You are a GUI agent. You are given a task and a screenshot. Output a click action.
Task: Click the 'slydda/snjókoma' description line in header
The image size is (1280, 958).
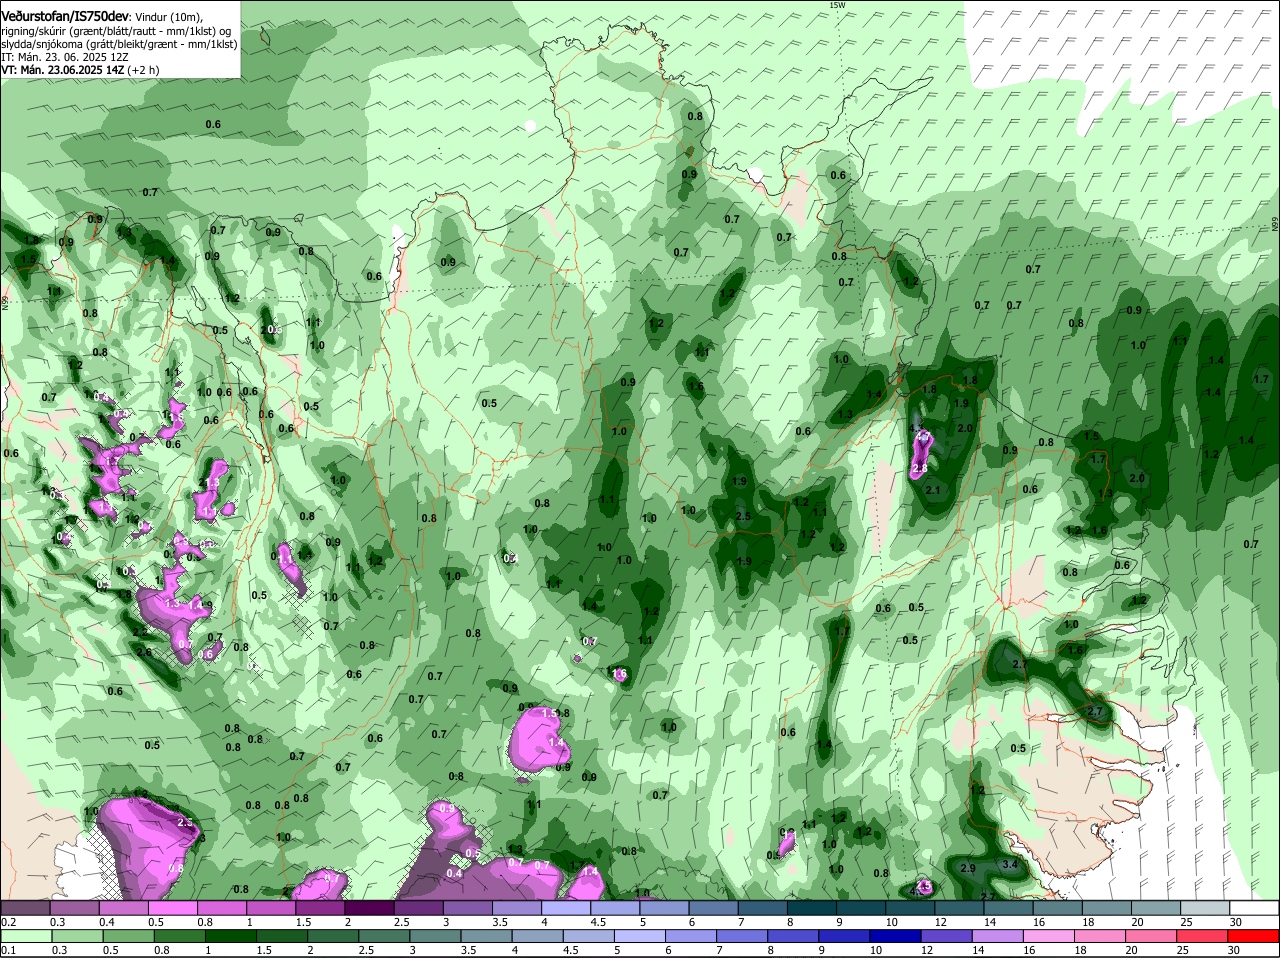pos(119,44)
